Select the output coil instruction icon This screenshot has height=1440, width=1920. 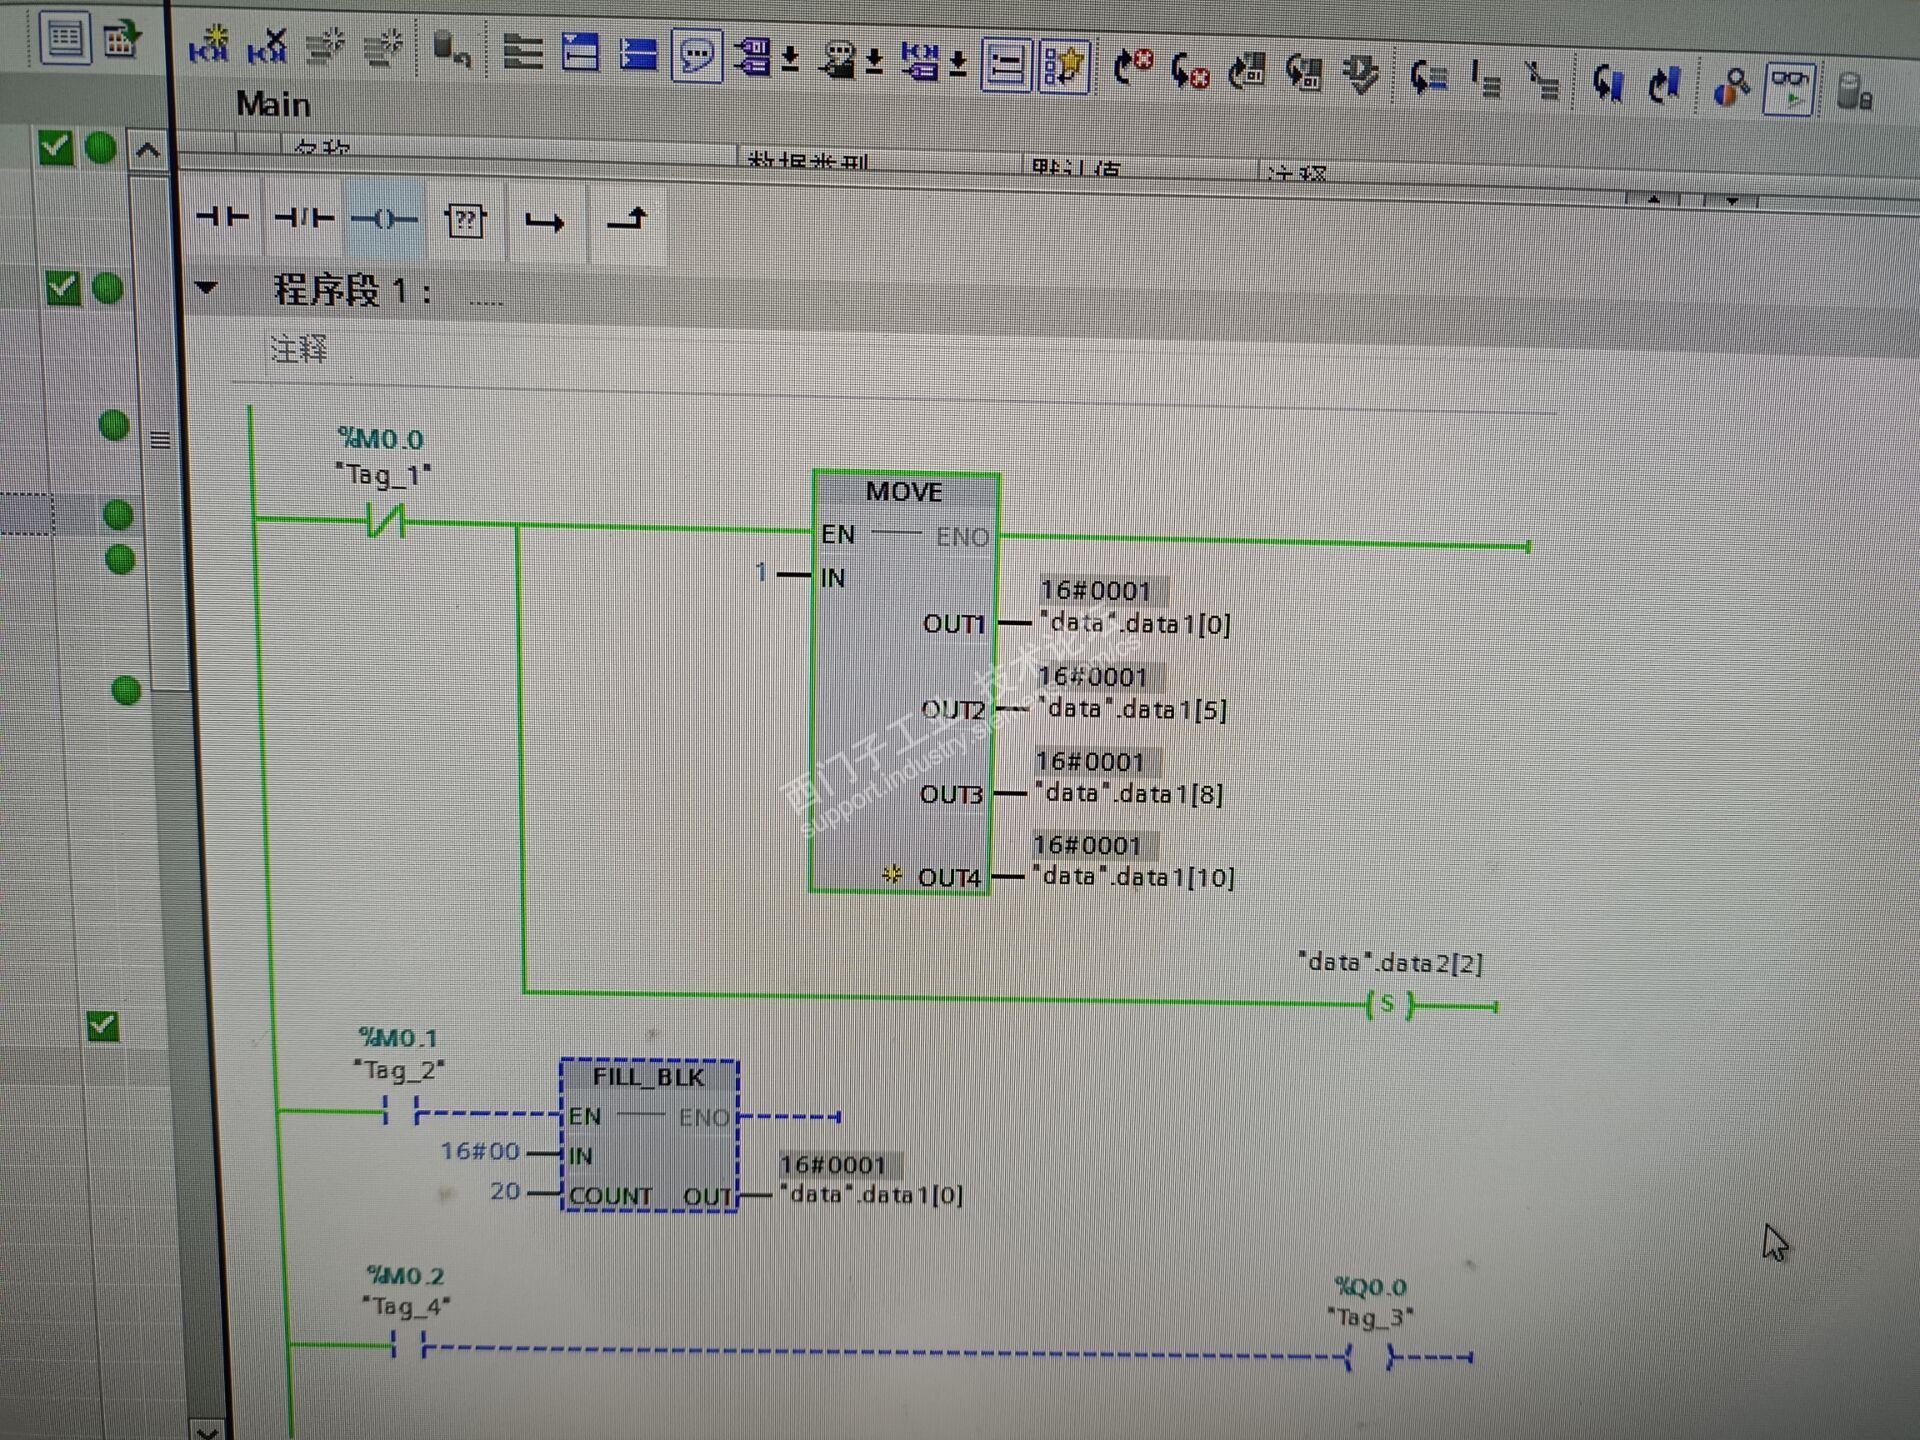pos(384,219)
